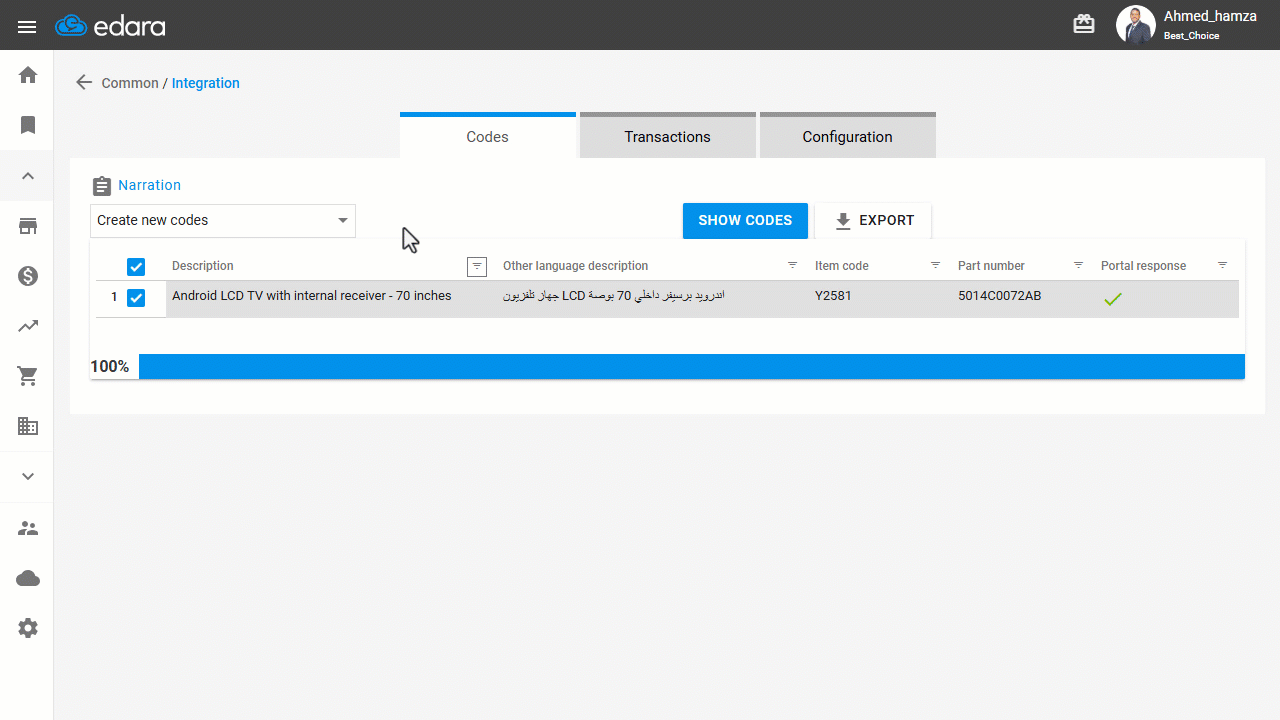Open the gift card icon in header
The width and height of the screenshot is (1280, 720).
point(1084,24)
